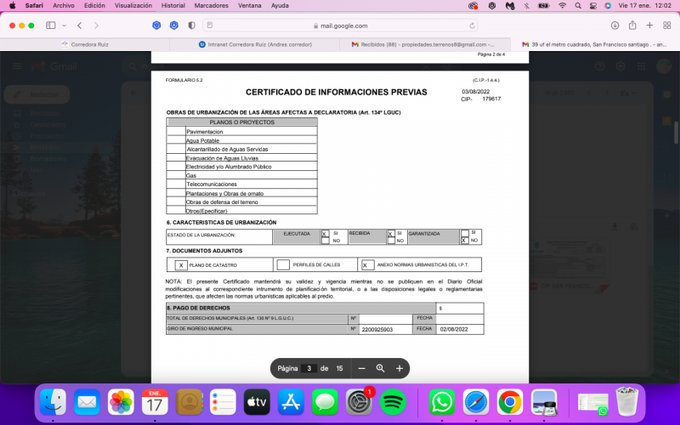Open Mail from the Dock
The image size is (680, 425).
tap(87, 402)
